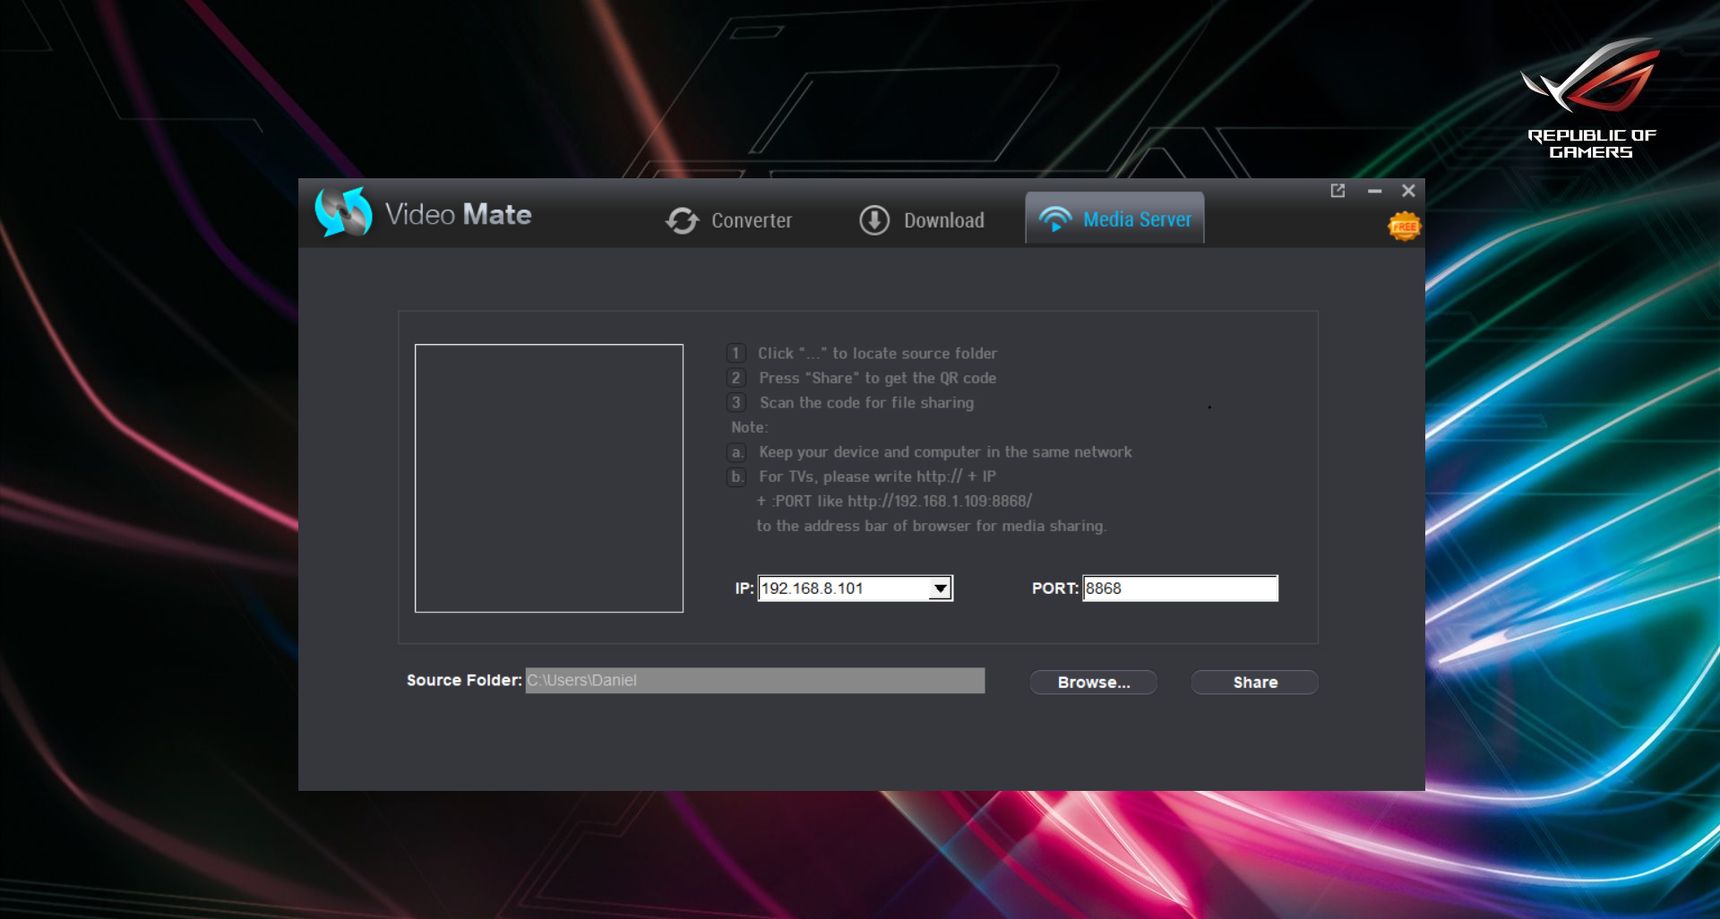This screenshot has height=919, width=1720.
Task: Select the Media Server tab
Action: [x=1114, y=218]
